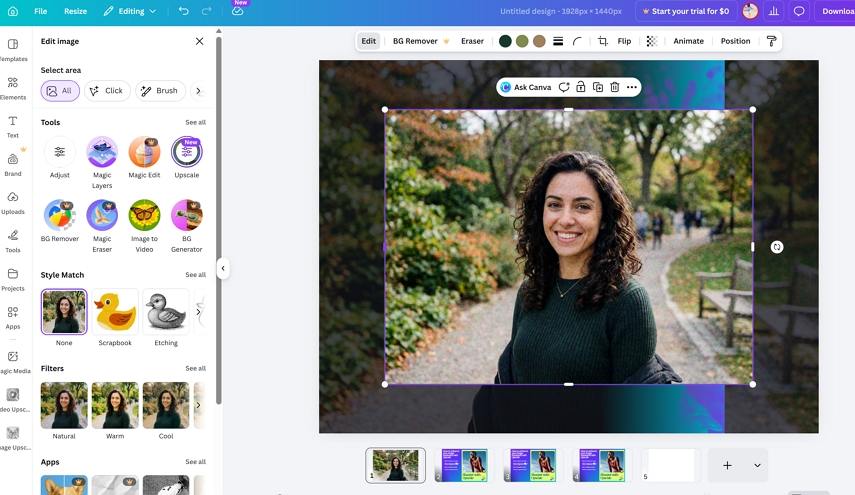855x495 pixels.
Task: Click the Edit toolbar button
Action: pos(369,41)
